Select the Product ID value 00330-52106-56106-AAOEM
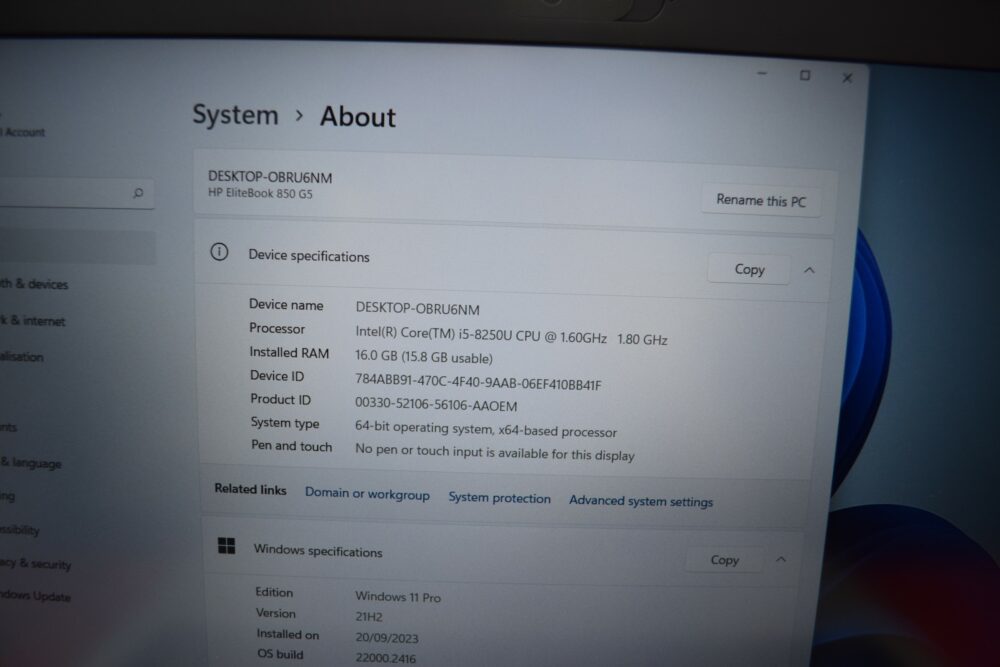Image resolution: width=1000 pixels, height=667 pixels. pyautogui.click(x=436, y=404)
